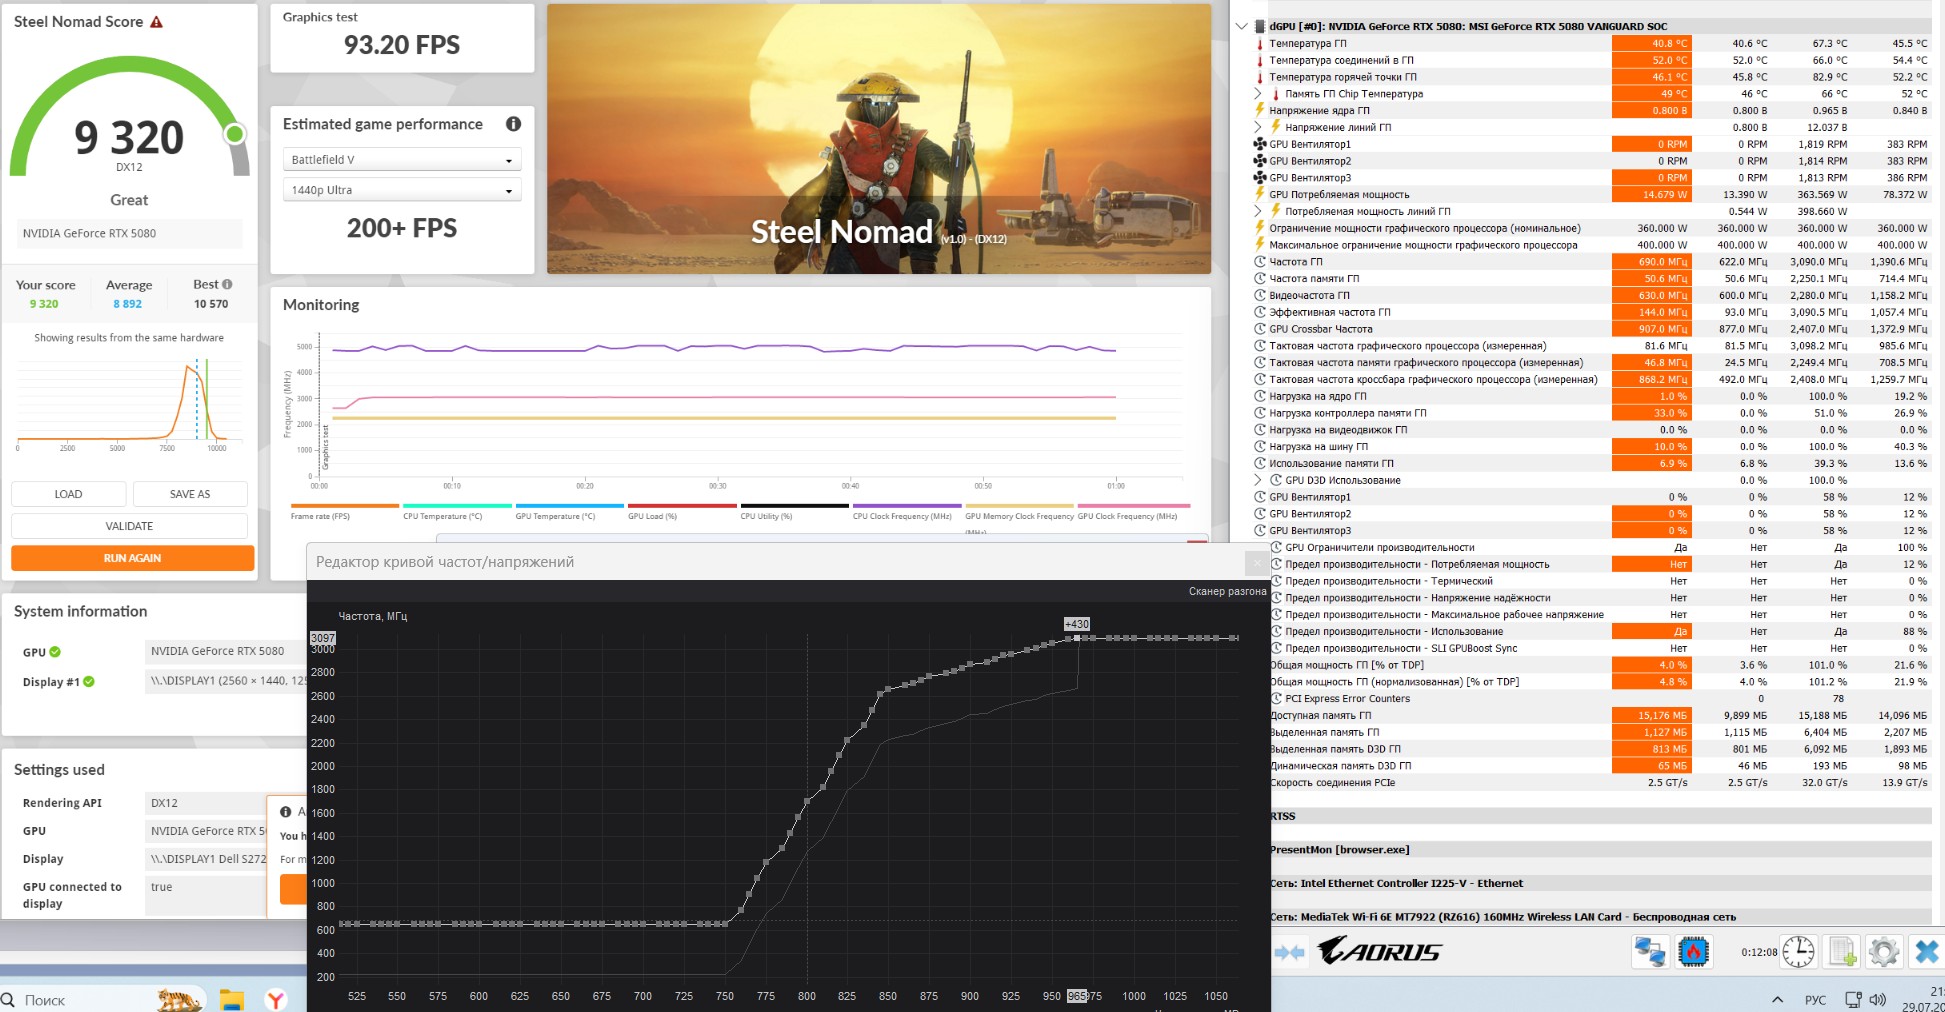Viewport: 1945px width, 1012px height.
Task: Expand Напряжение линий ГП row
Action: (1259, 128)
